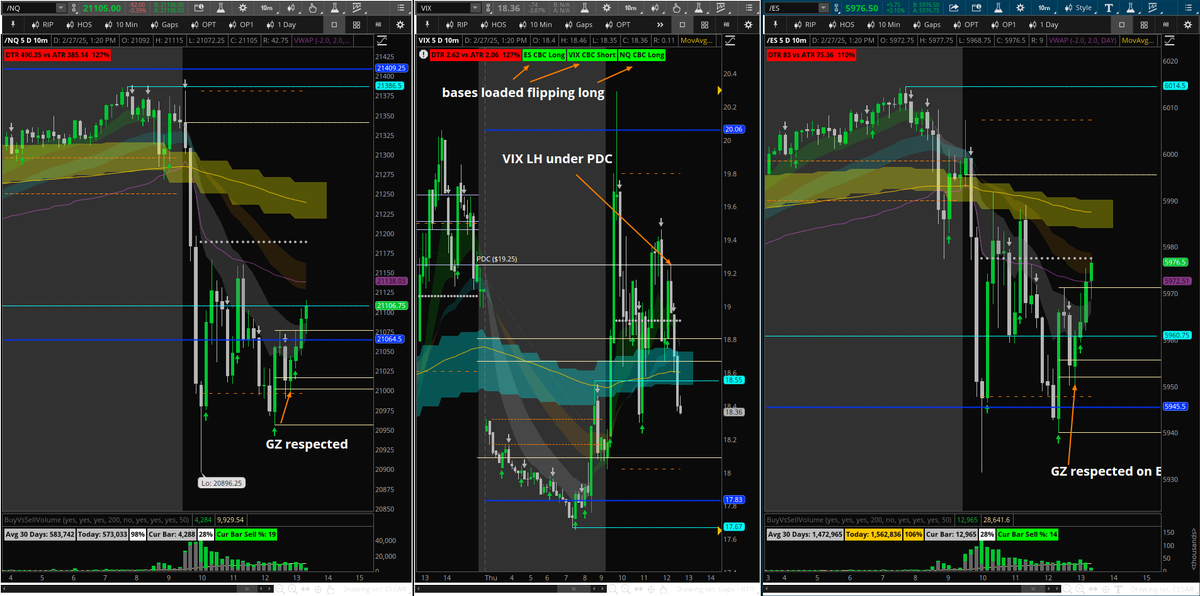The image size is (1200, 596).
Task: Expand hidden favorites chevron in VIX chart
Action: pos(660,25)
